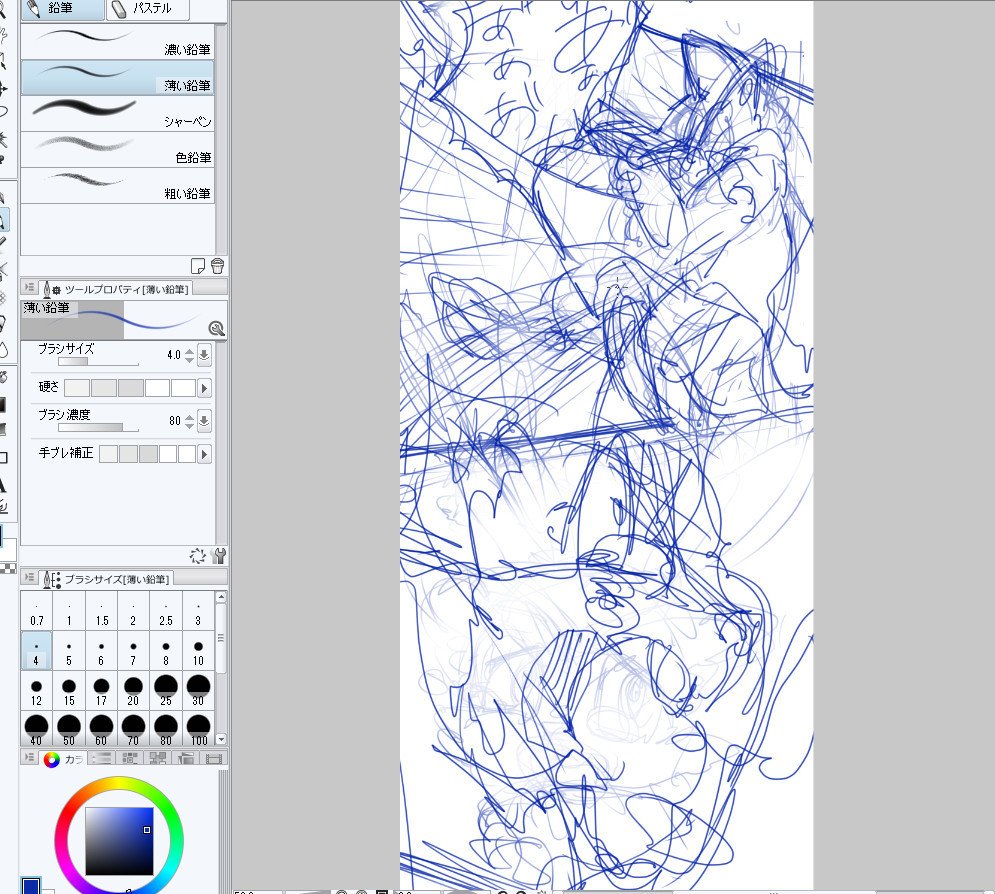Increase brush density with the up stepper
Screen dimensions: 995x894
[x=189, y=417]
